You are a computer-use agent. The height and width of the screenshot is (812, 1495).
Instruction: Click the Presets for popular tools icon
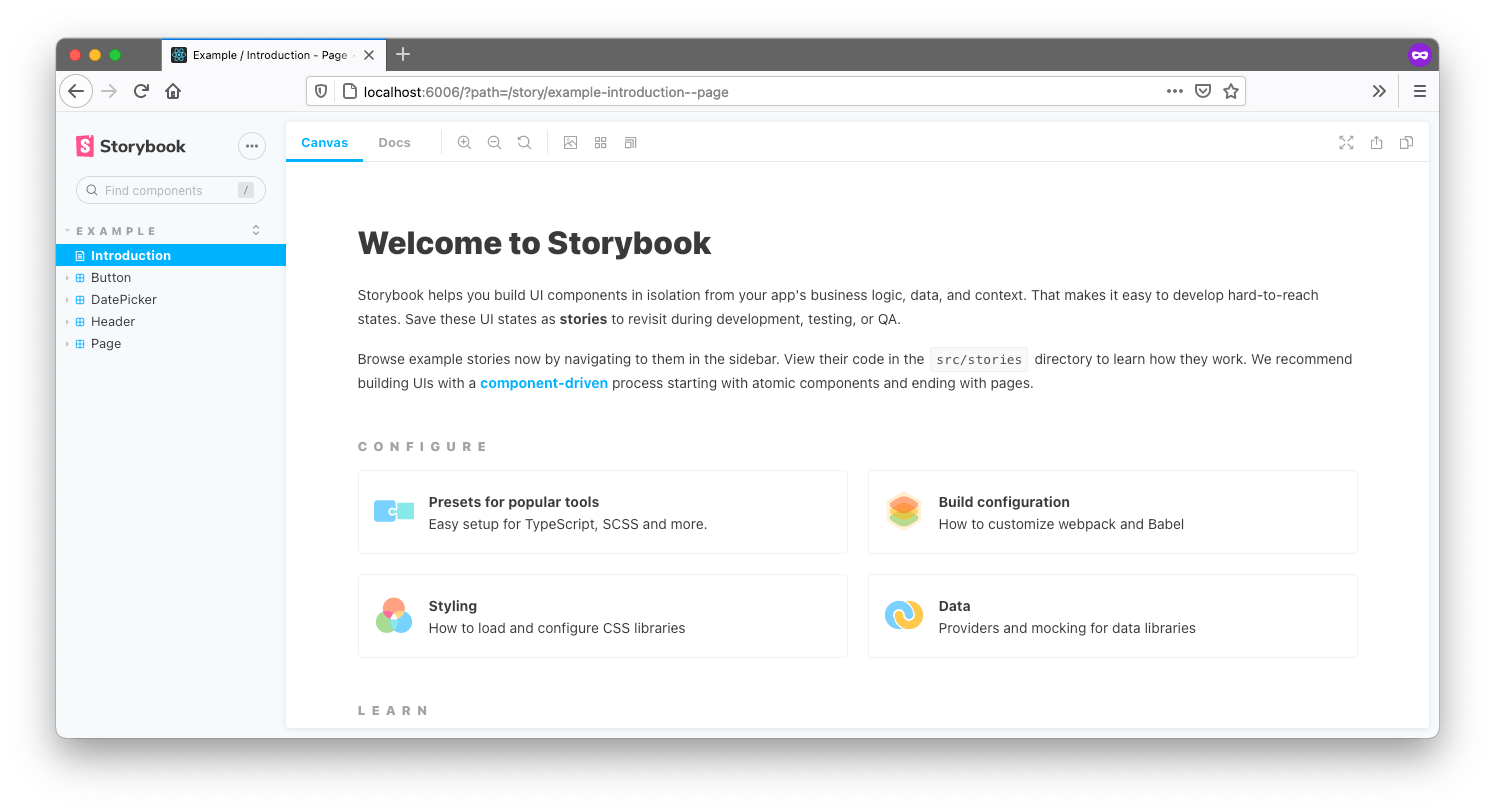click(394, 511)
